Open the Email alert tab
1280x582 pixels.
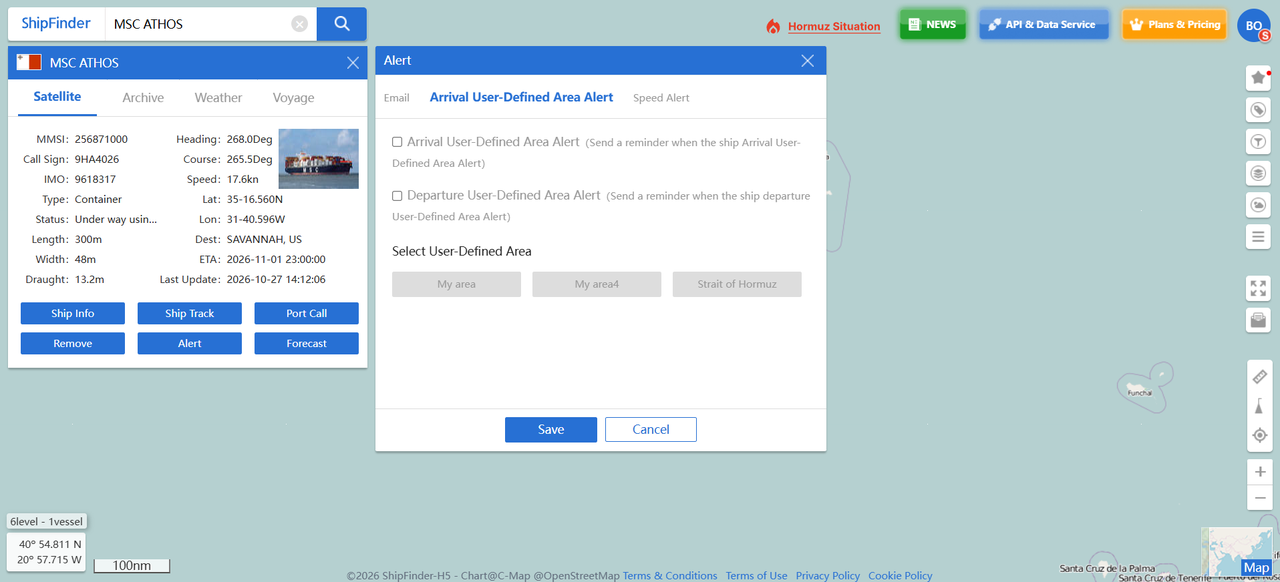397,98
